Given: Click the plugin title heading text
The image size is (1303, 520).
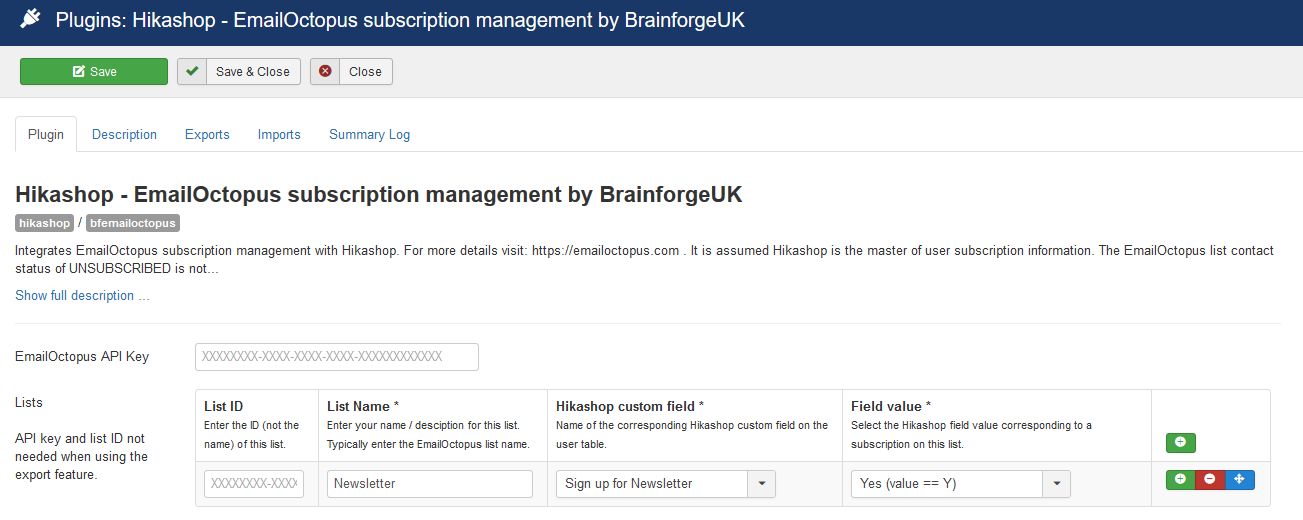Looking at the screenshot, I should click(x=379, y=194).
